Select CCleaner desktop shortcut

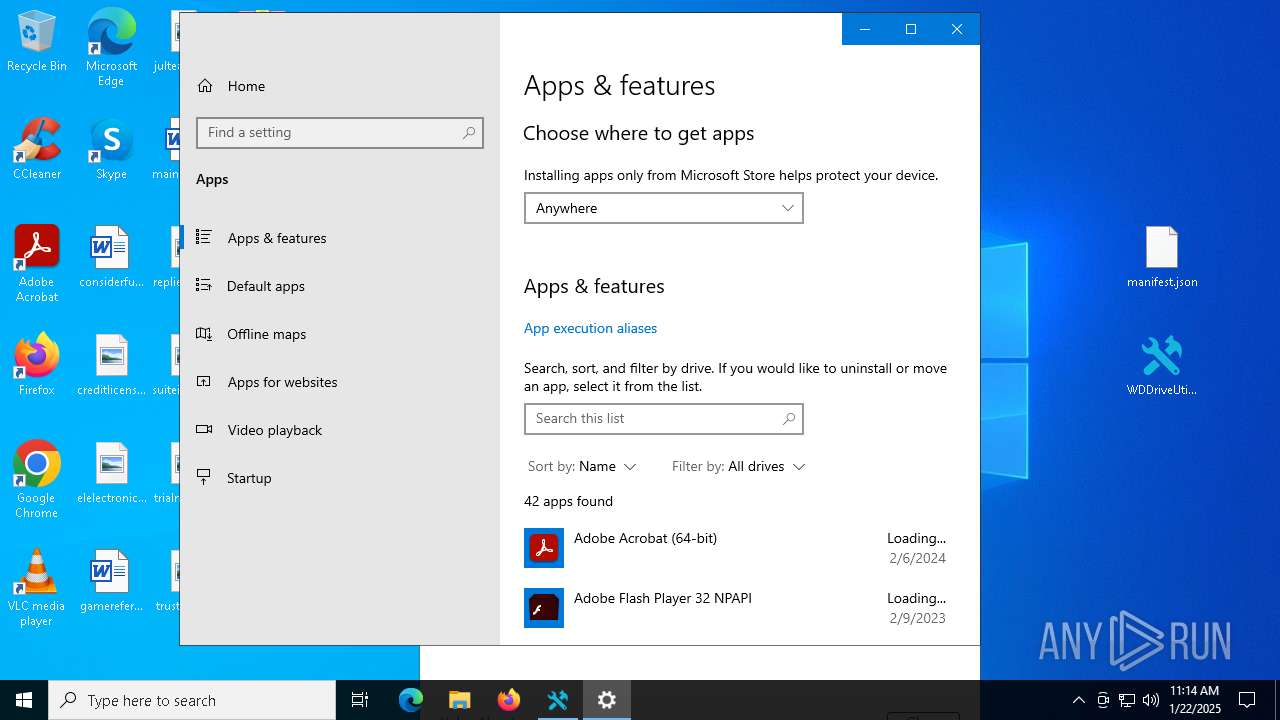(x=37, y=150)
